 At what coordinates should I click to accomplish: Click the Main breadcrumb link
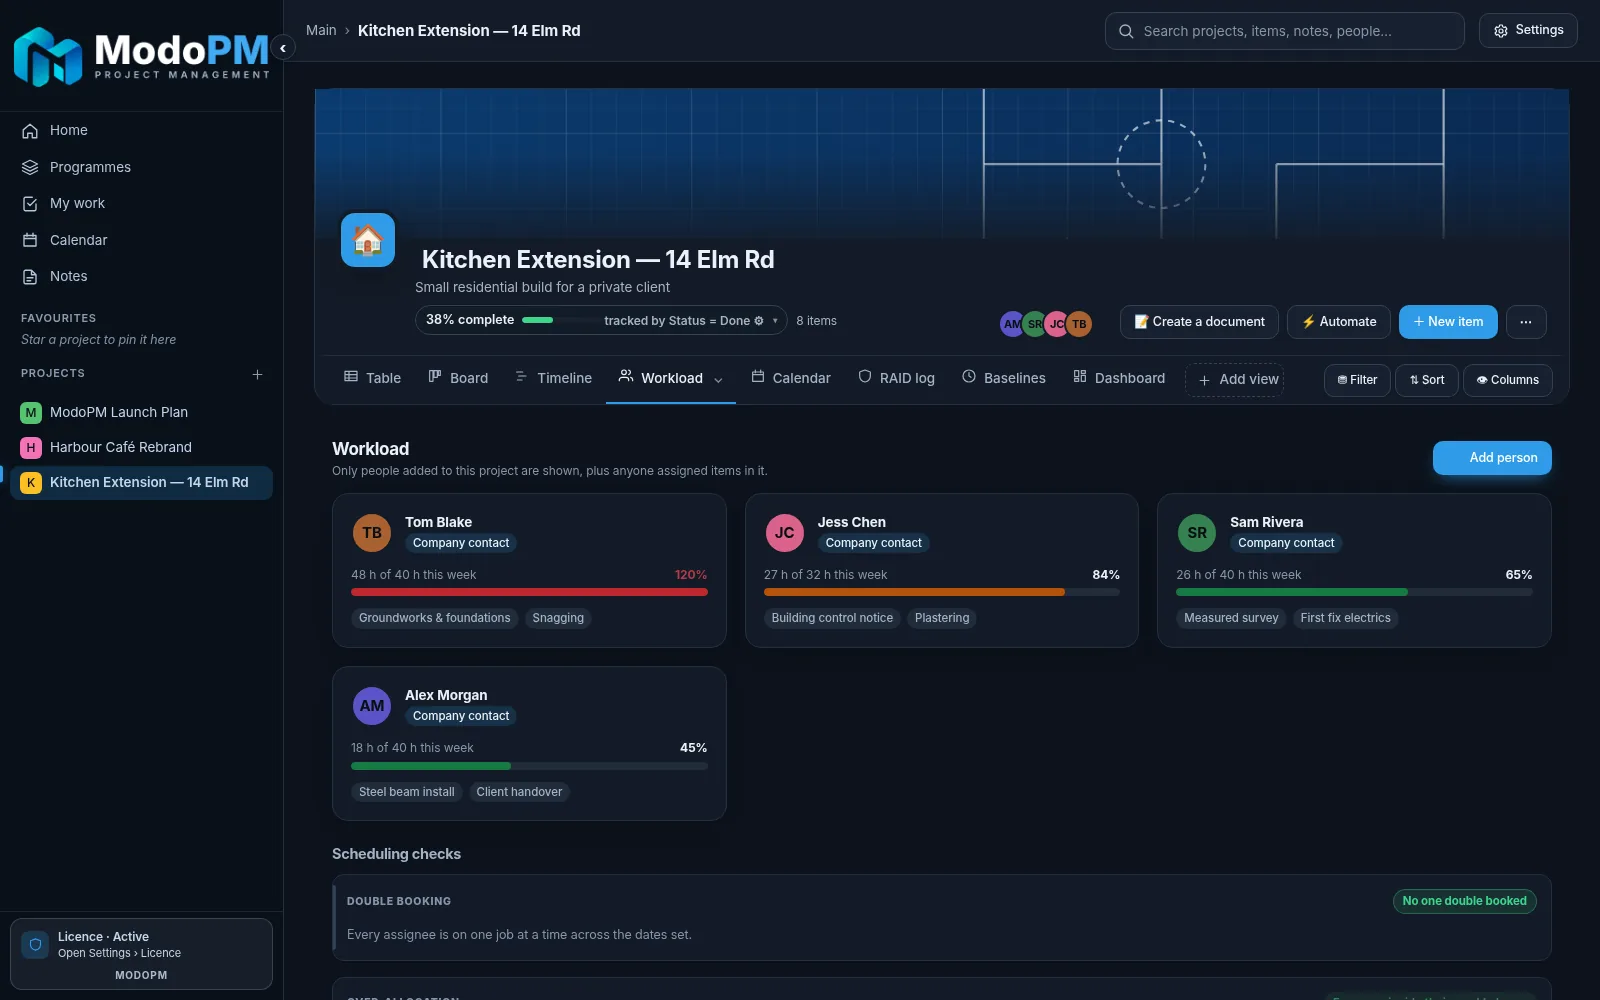pos(321,31)
